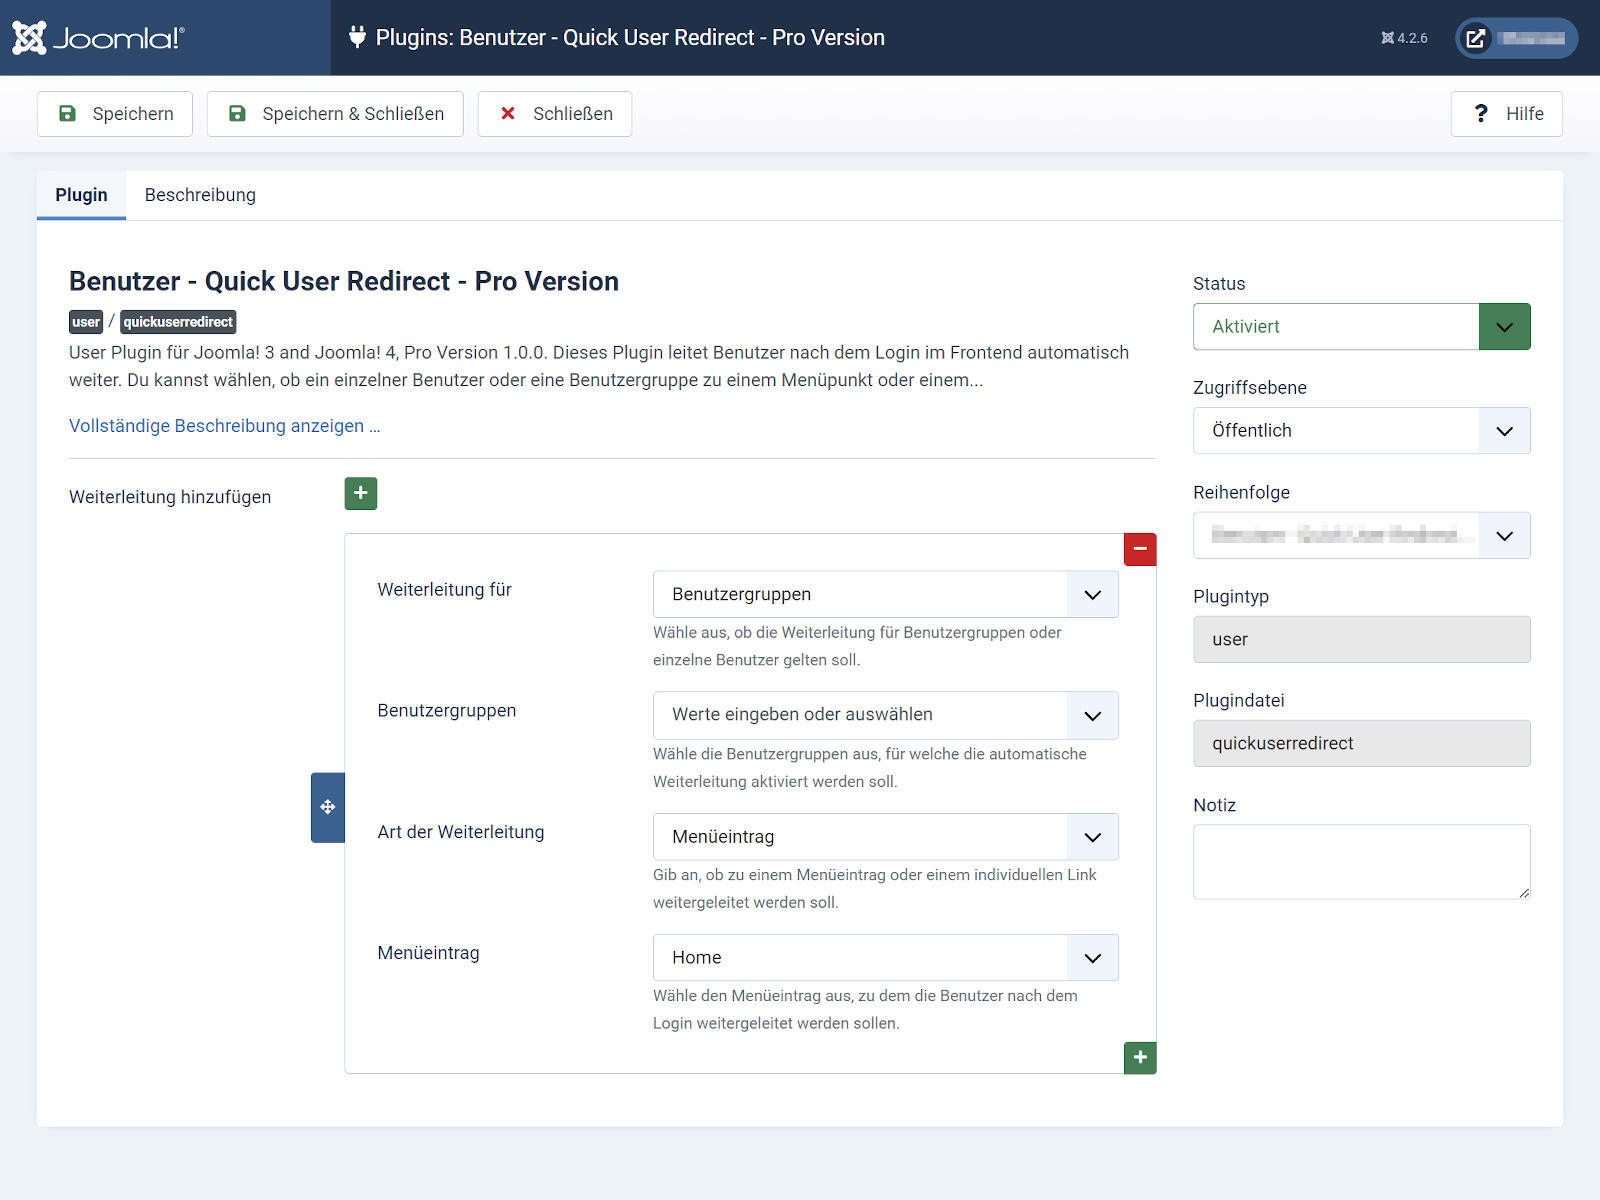This screenshot has height=1200, width=1600.
Task: Click the bottom green plus icon of the block
Action: click(x=1140, y=1057)
